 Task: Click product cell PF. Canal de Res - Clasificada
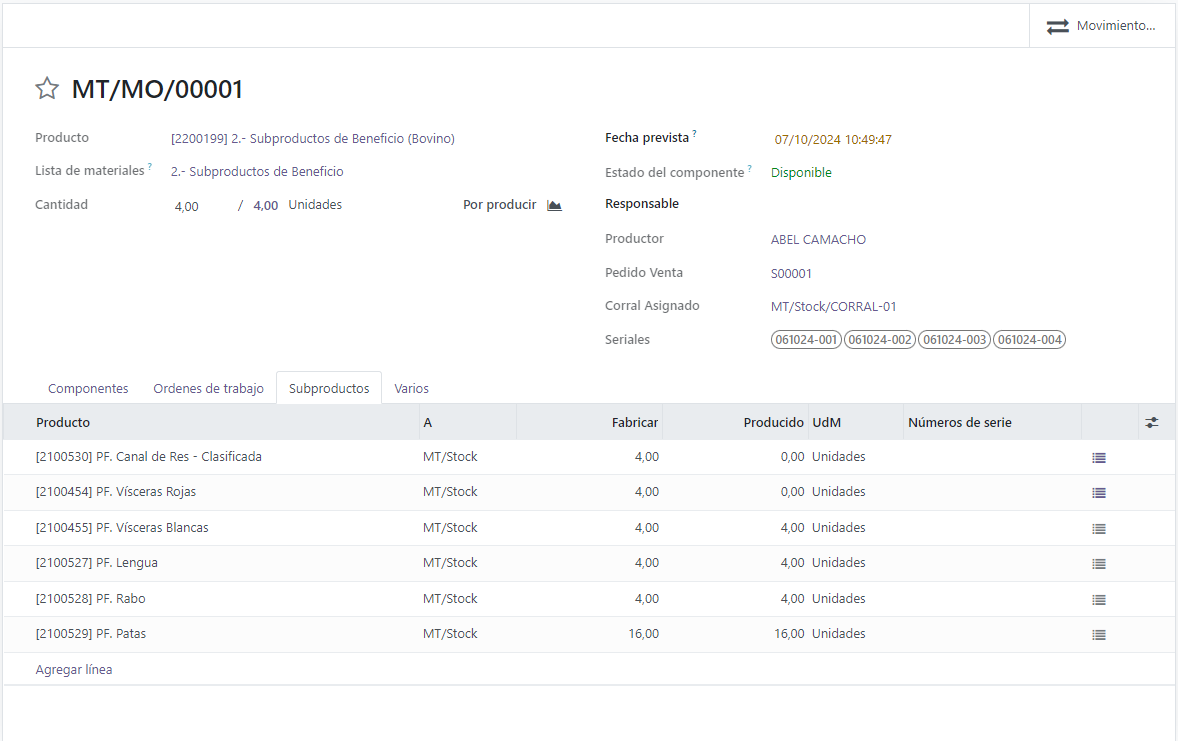[149, 457]
